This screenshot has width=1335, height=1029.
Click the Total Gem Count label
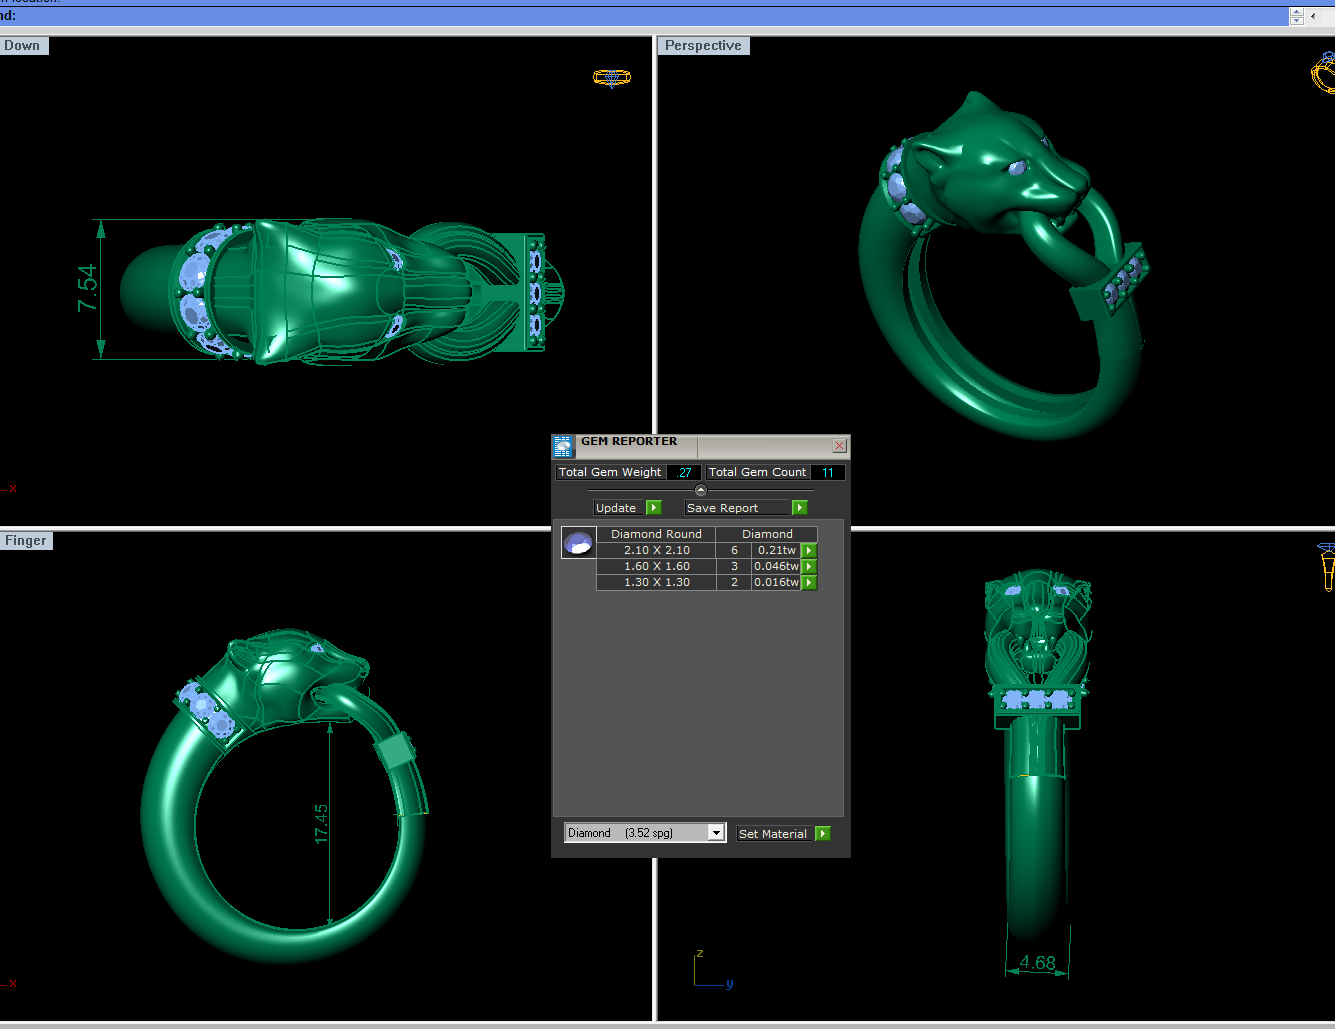tap(757, 472)
